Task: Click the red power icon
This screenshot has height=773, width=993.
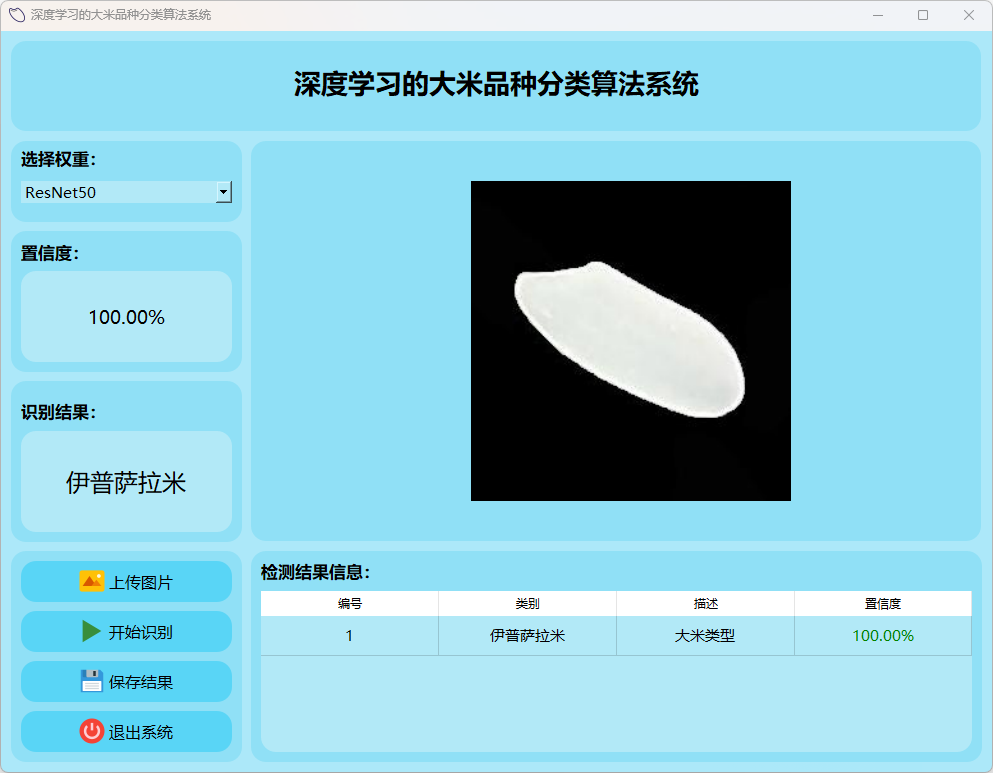Action: (91, 731)
